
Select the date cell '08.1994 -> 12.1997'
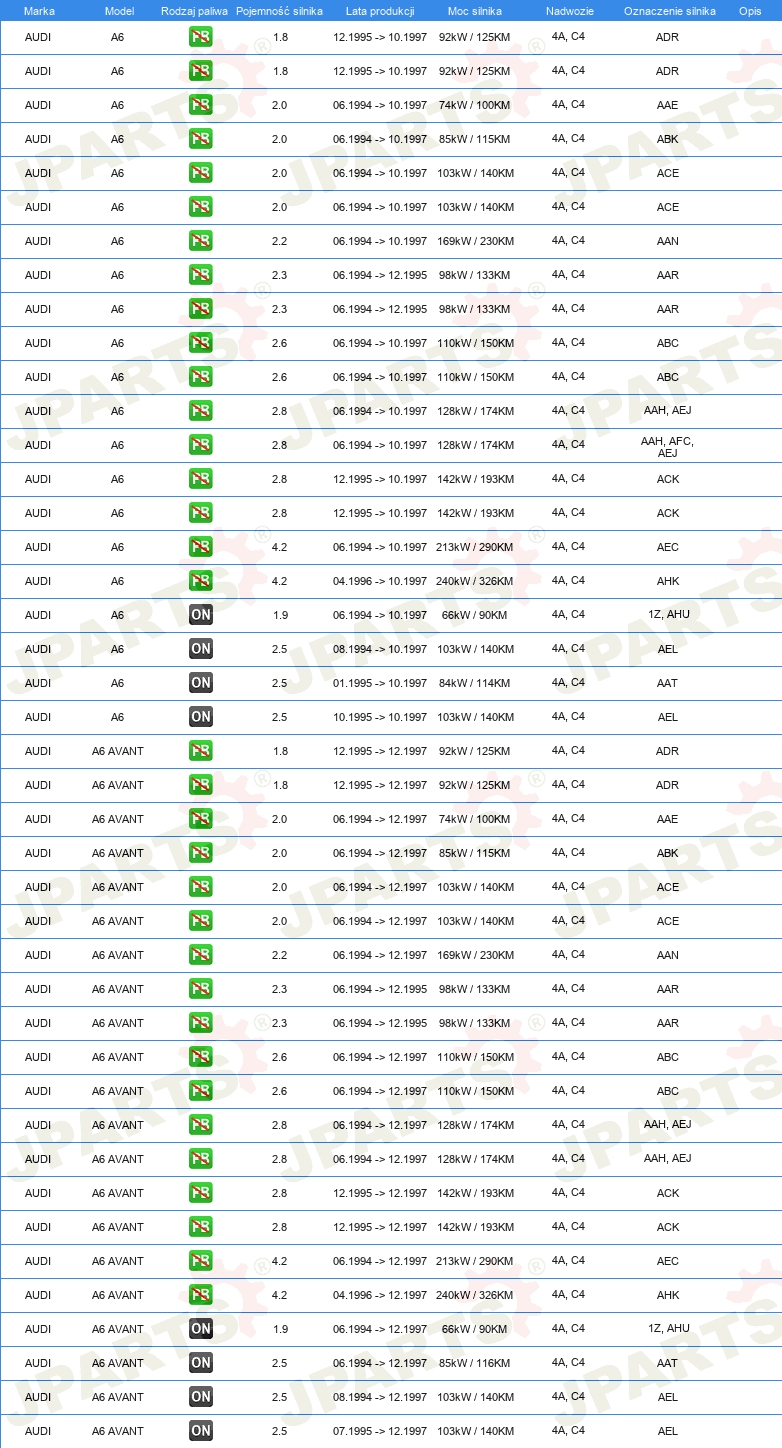pyautogui.click(x=380, y=1397)
